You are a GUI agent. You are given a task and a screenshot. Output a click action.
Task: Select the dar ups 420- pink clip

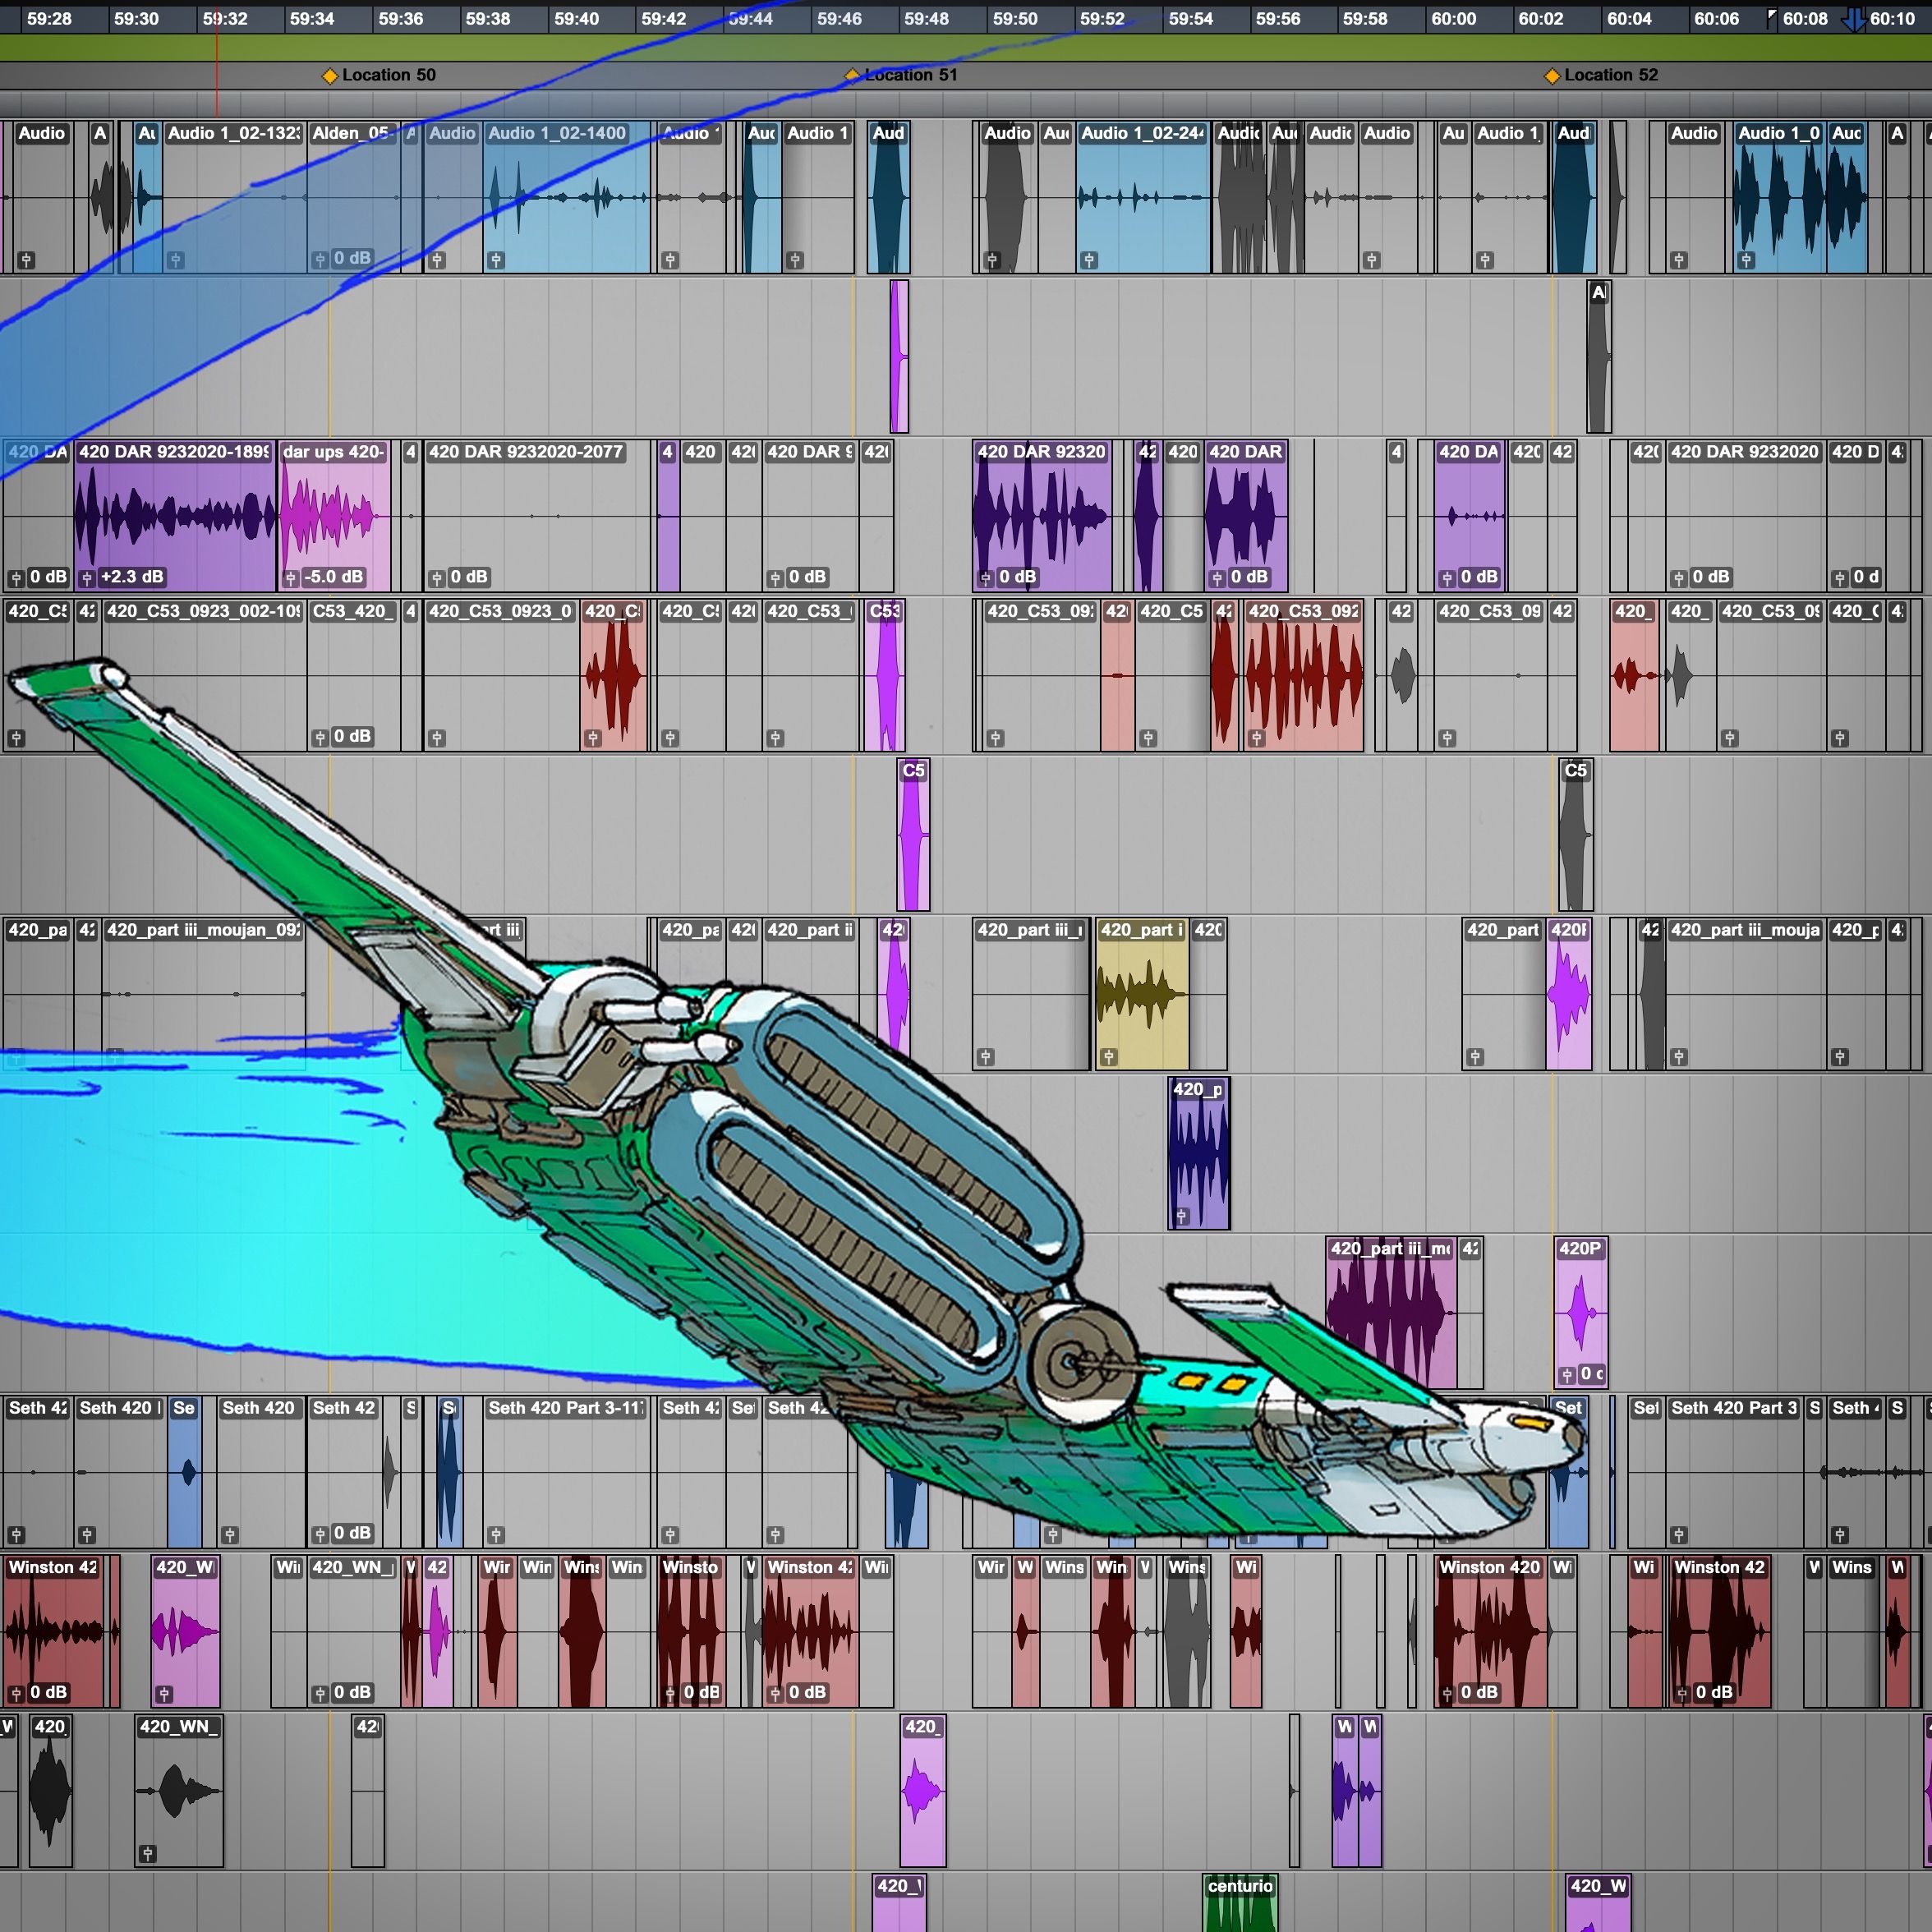coord(334,516)
